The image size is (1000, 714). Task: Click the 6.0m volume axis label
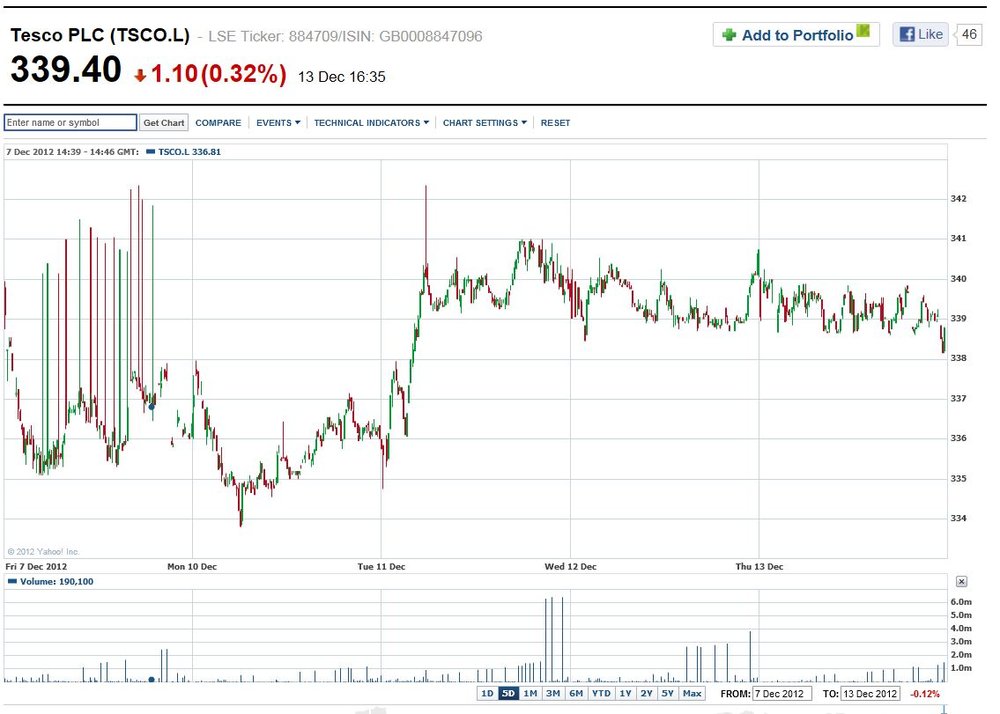961,602
